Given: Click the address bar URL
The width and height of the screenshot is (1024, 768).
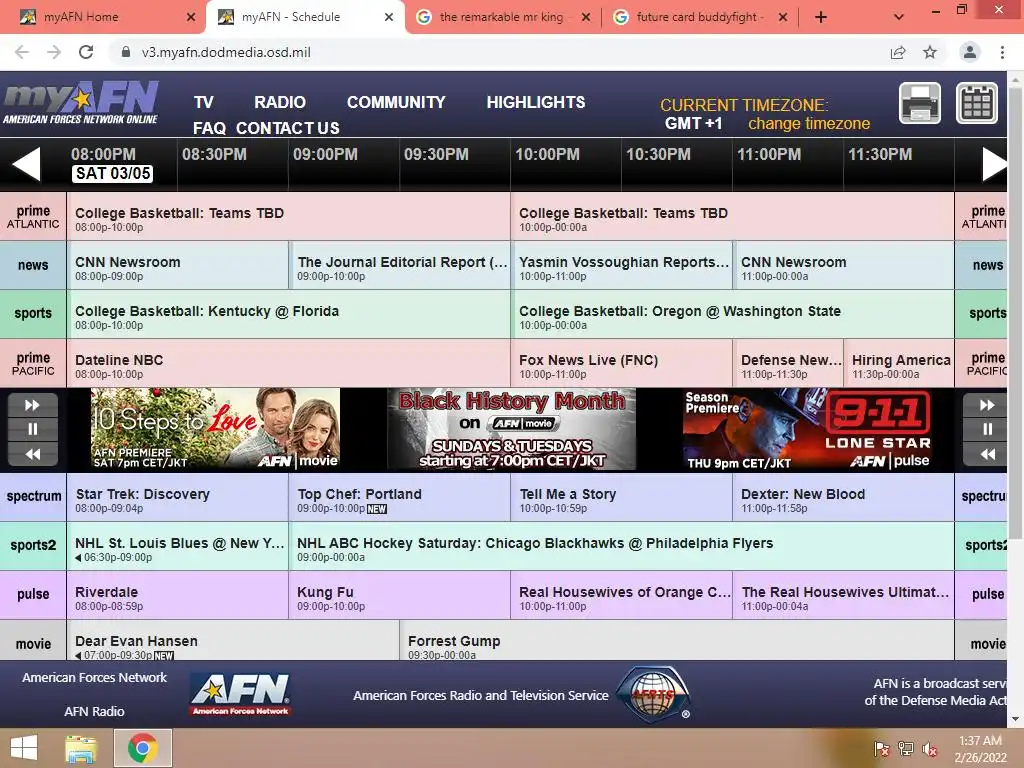Looking at the screenshot, I should (x=226, y=52).
